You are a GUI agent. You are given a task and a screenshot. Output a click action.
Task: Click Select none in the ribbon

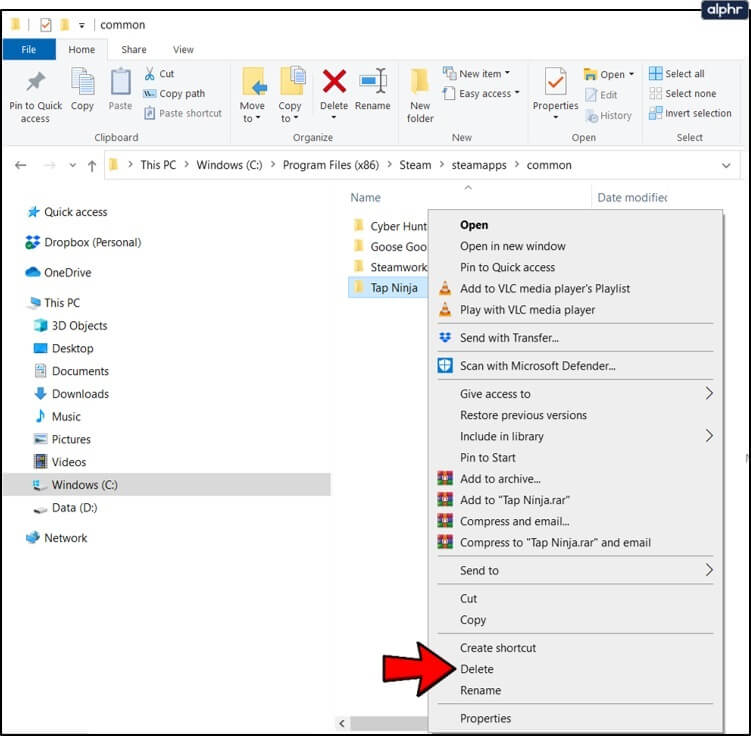tap(683, 94)
